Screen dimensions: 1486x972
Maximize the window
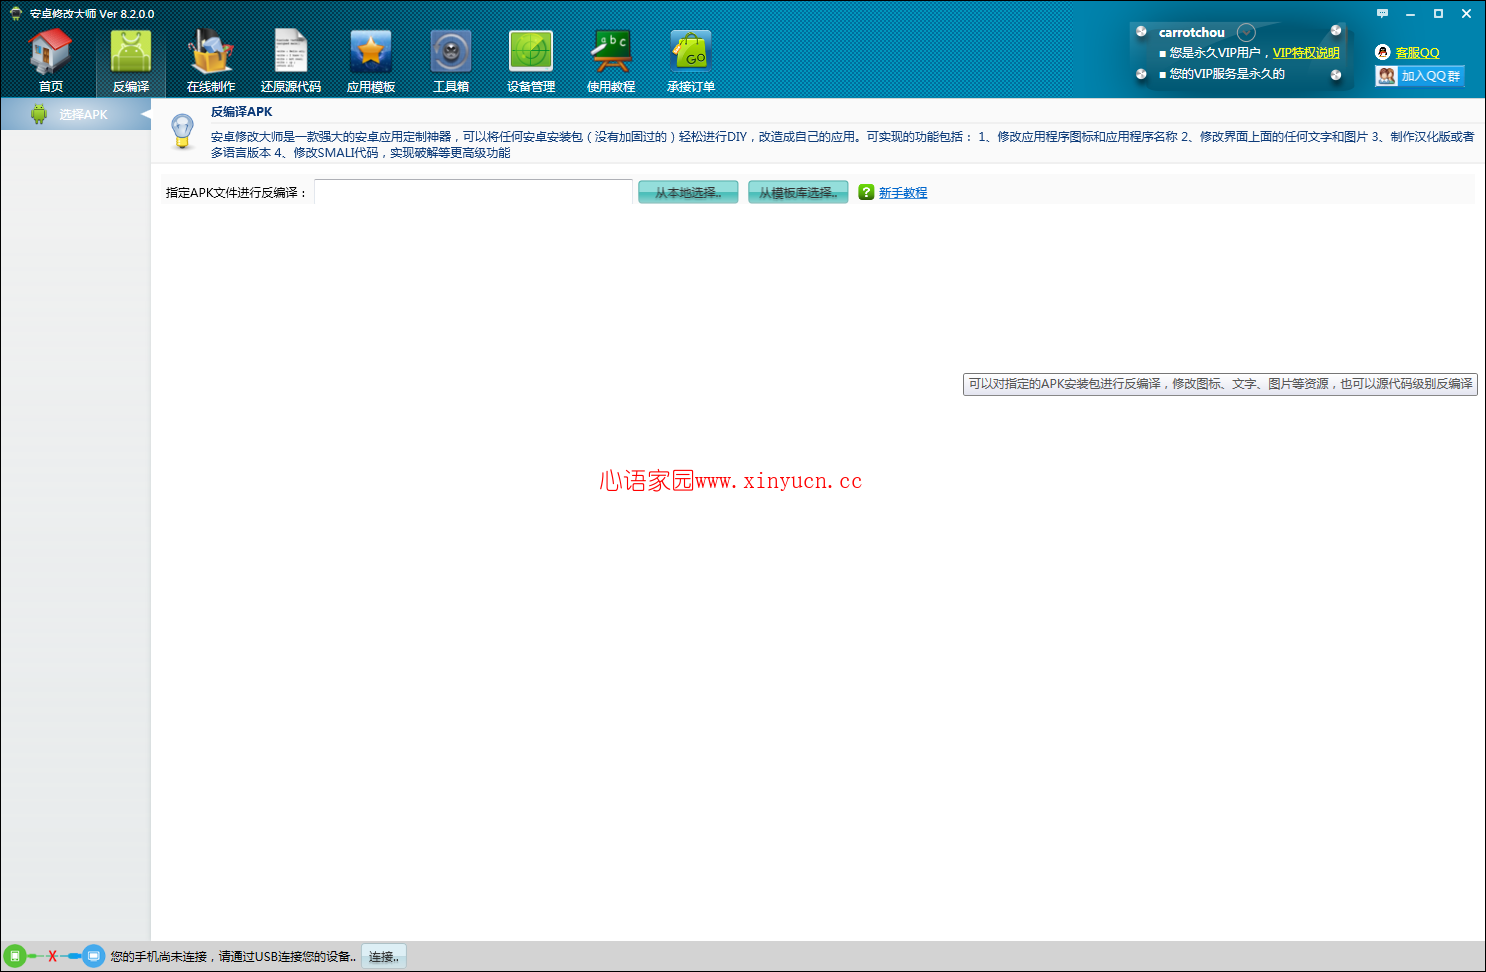pos(1438,14)
